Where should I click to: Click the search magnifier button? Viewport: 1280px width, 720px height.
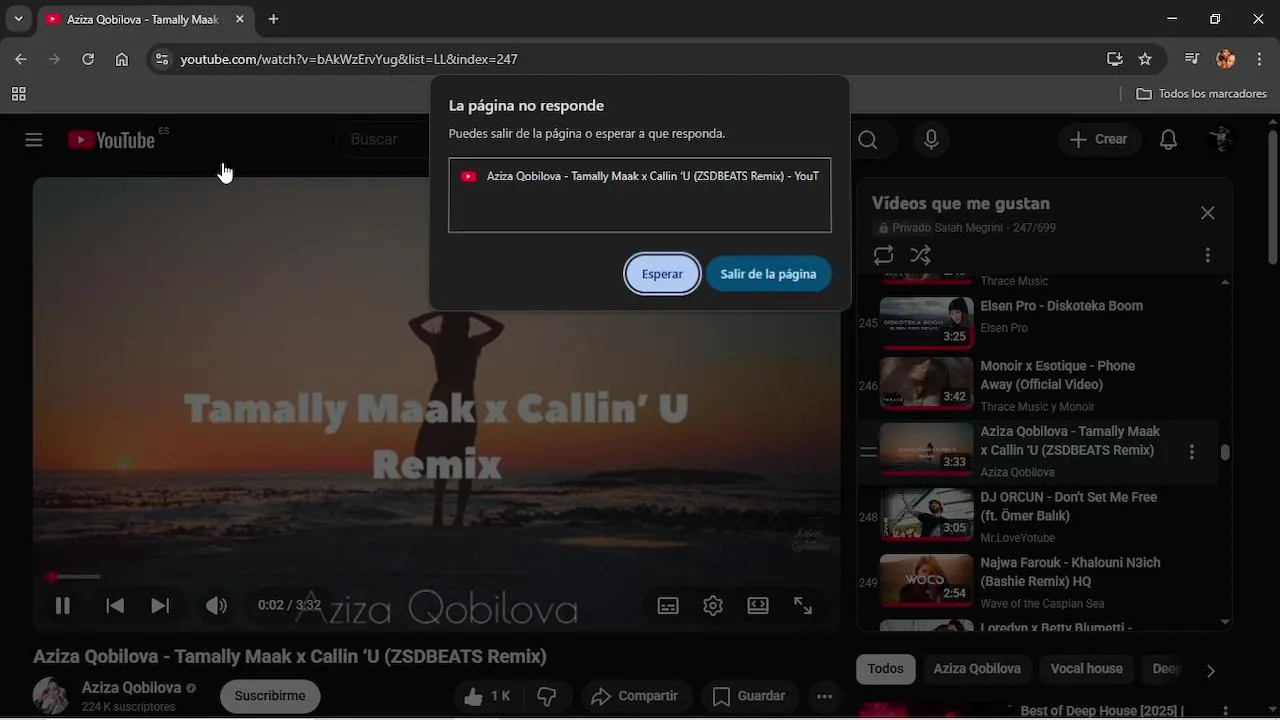868,140
